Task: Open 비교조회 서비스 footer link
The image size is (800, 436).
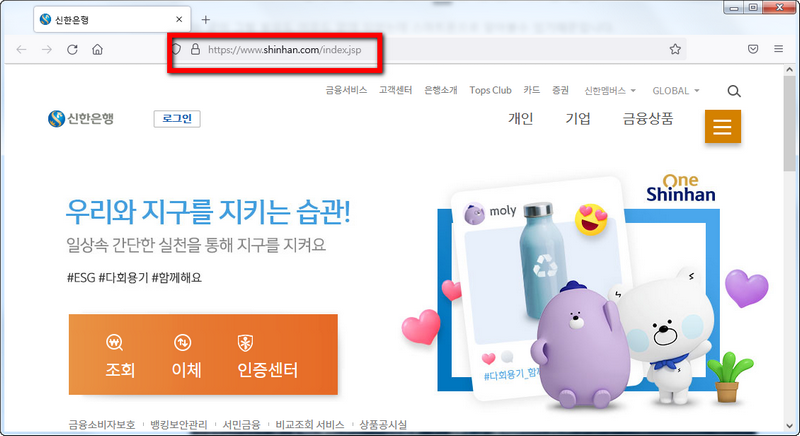Action: click(310, 425)
